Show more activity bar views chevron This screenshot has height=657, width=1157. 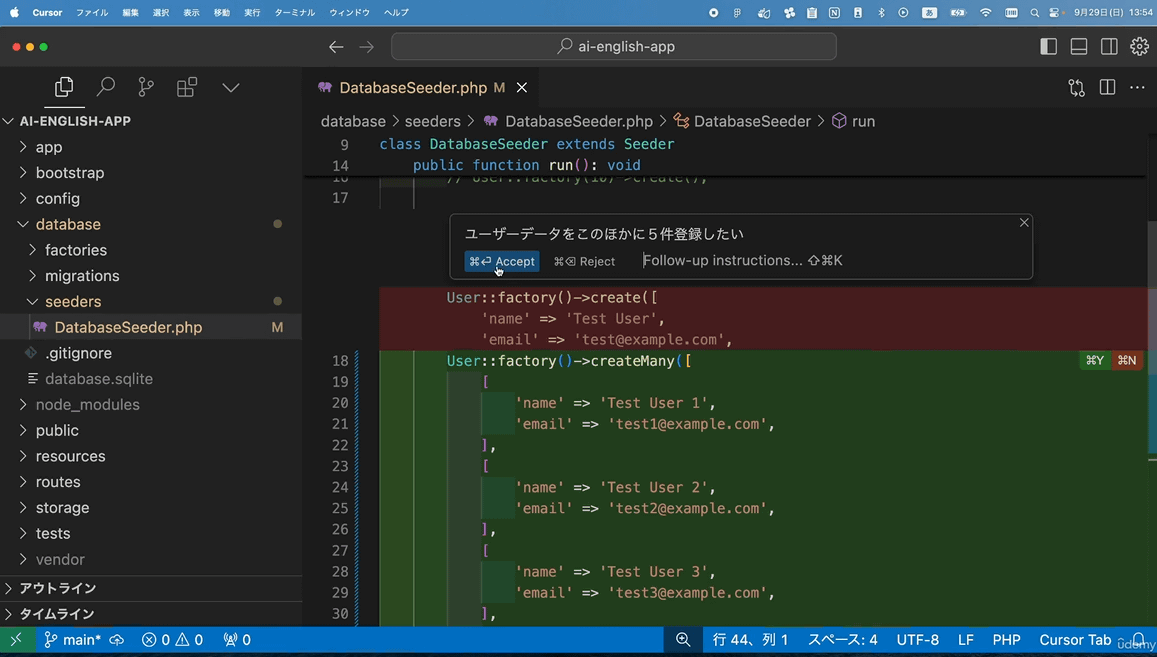point(230,88)
